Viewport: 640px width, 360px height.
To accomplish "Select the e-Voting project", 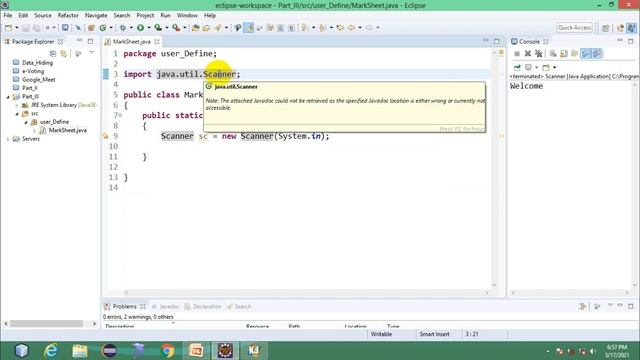I will (x=33, y=71).
